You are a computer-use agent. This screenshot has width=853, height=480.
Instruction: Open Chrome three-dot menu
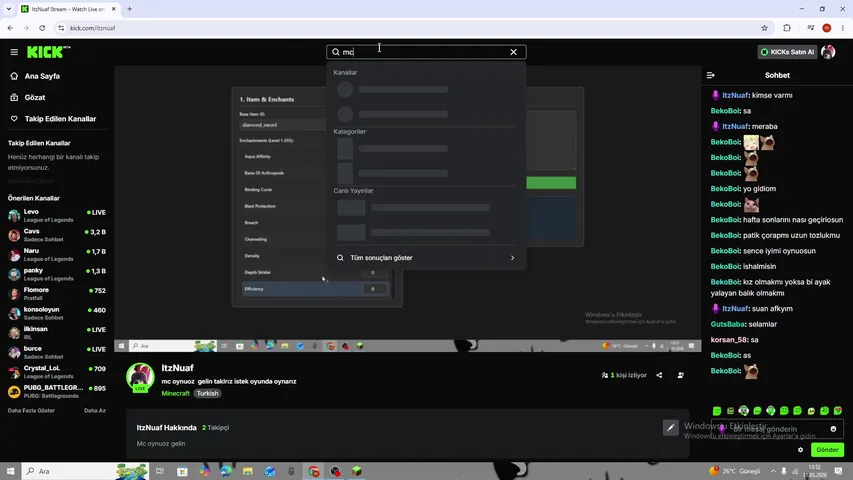pyautogui.click(x=843, y=28)
